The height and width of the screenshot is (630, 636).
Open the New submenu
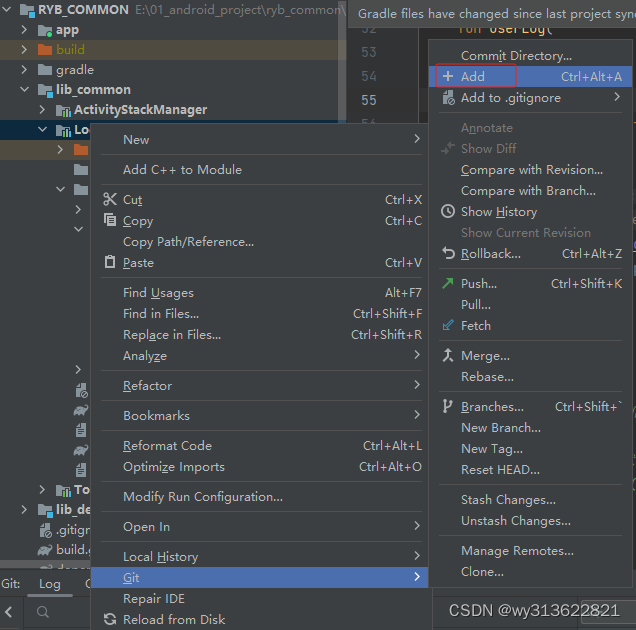(x=261, y=139)
